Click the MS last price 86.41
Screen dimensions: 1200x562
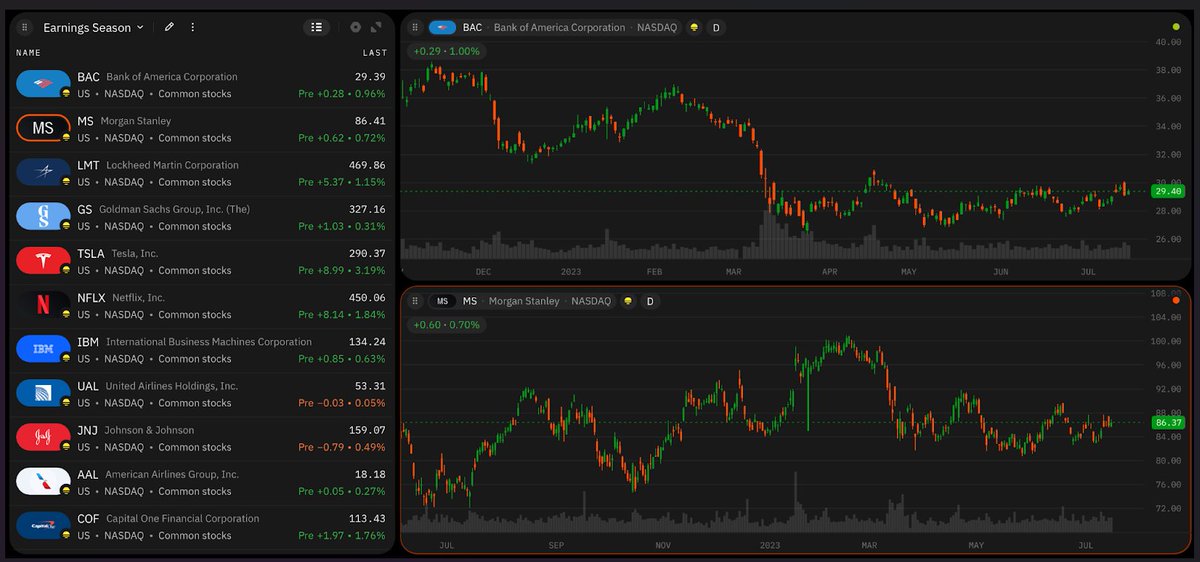click(x=370, y=121)
